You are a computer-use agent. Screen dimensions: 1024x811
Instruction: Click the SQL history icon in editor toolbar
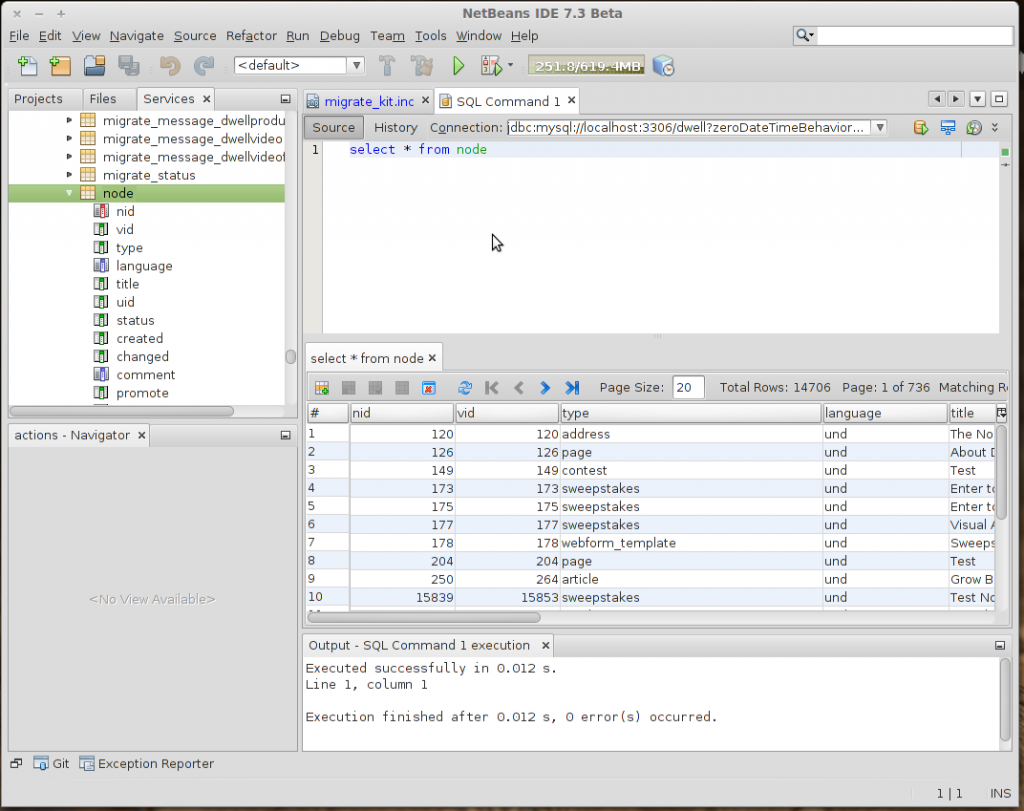(974, 128)
